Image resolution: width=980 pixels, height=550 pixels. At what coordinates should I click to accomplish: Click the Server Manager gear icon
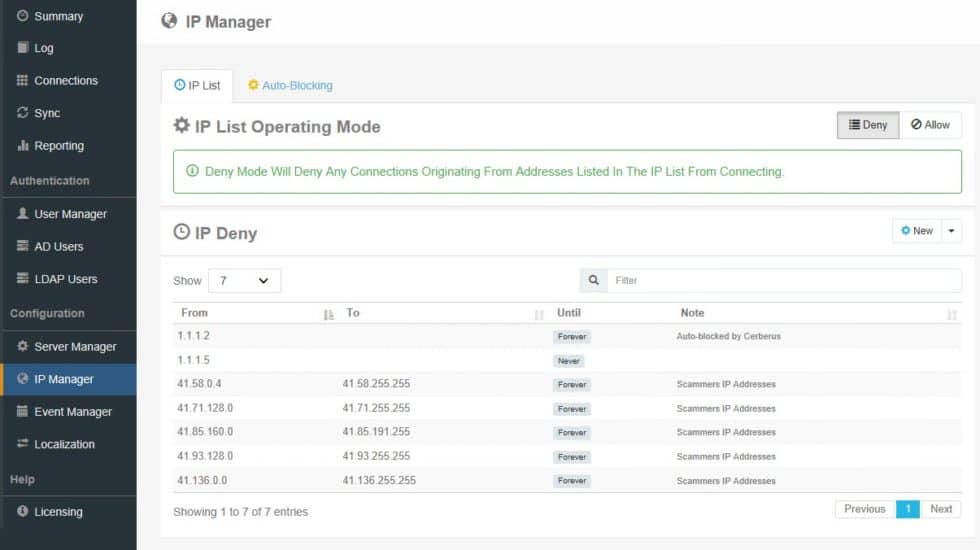click(23, 347)
